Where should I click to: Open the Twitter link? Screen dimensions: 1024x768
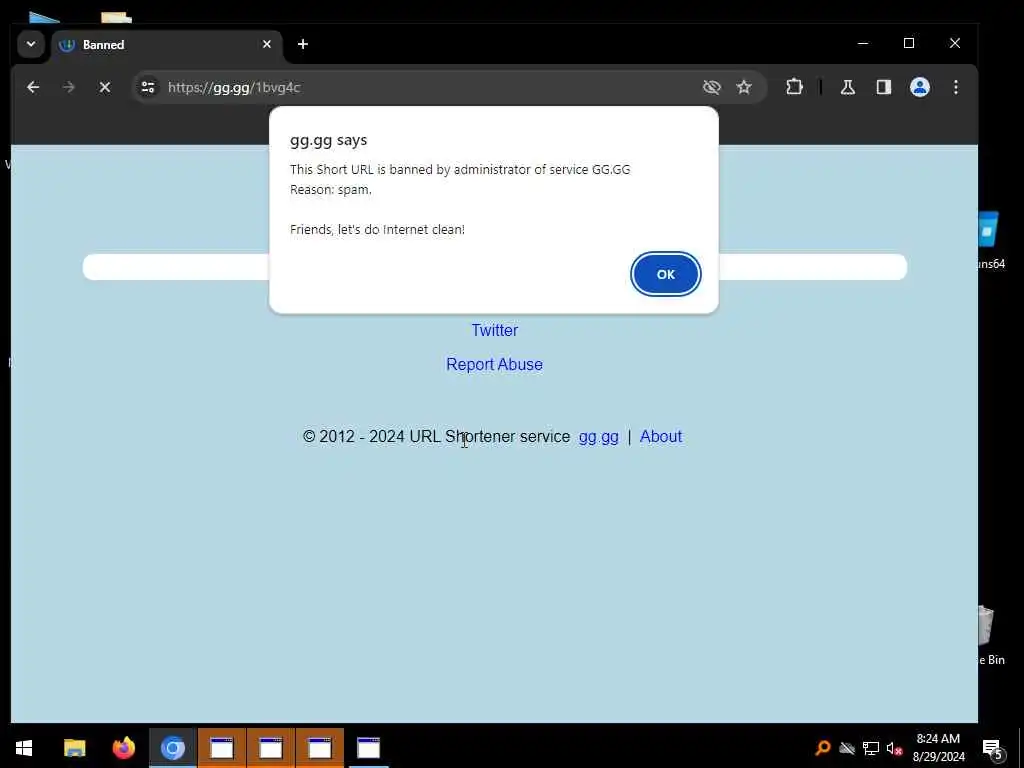(x=494, y=330)
